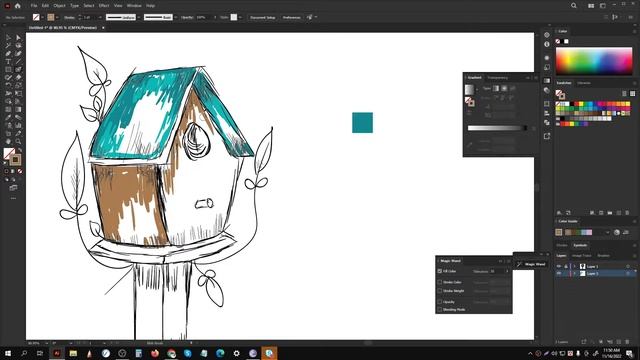The image size is (640, 360).
Task: Click the search magnifier at top right
Action: (x=574, y=6)
